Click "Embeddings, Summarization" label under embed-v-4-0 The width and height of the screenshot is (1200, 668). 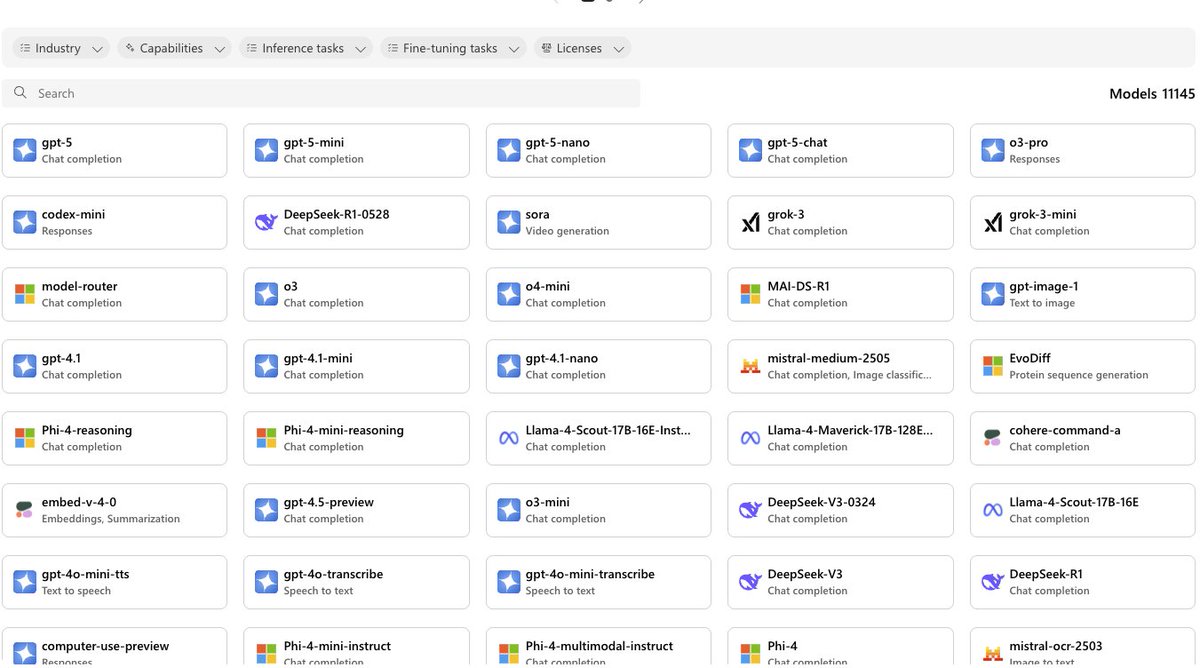click(x=111, y=519)
